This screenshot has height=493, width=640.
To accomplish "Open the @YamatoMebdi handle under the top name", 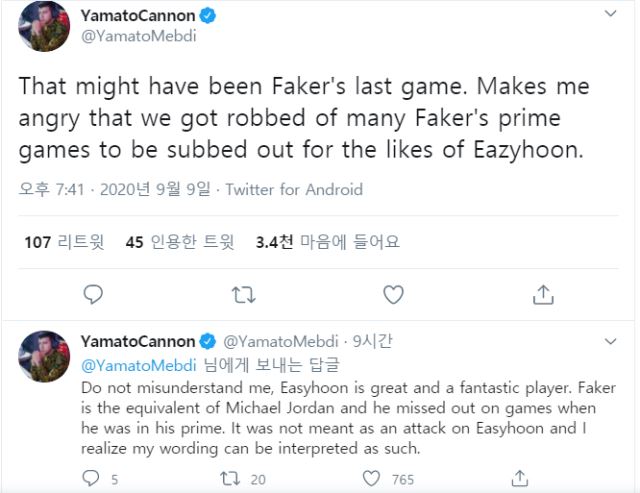I will pos(139,36).
